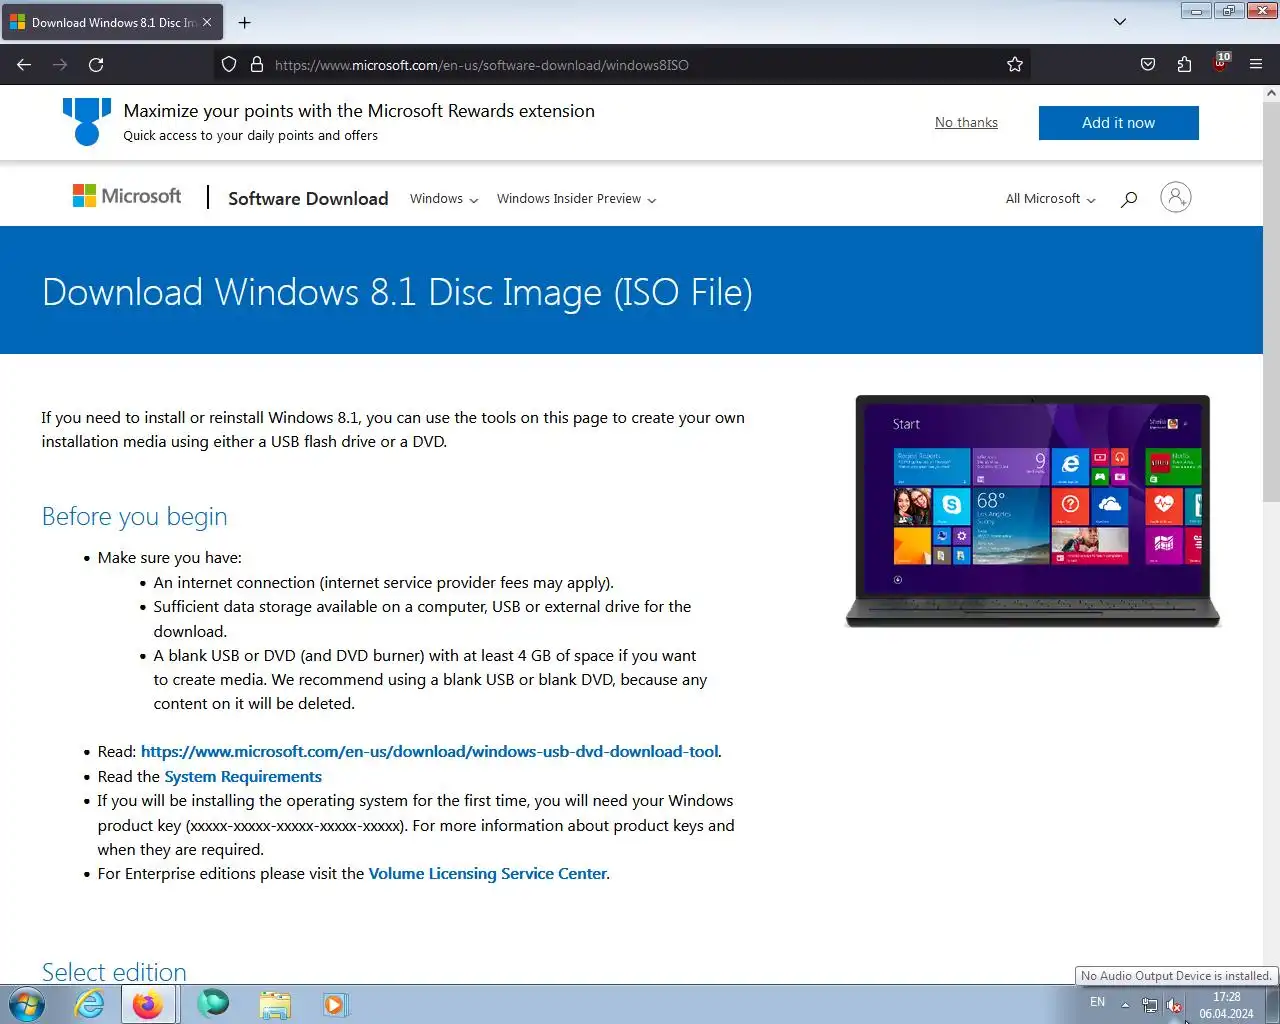Screen dimensions: 1280x1024
Task: Click the Windows 8.1 laptop image
Action: click(x=1033, y=511)
